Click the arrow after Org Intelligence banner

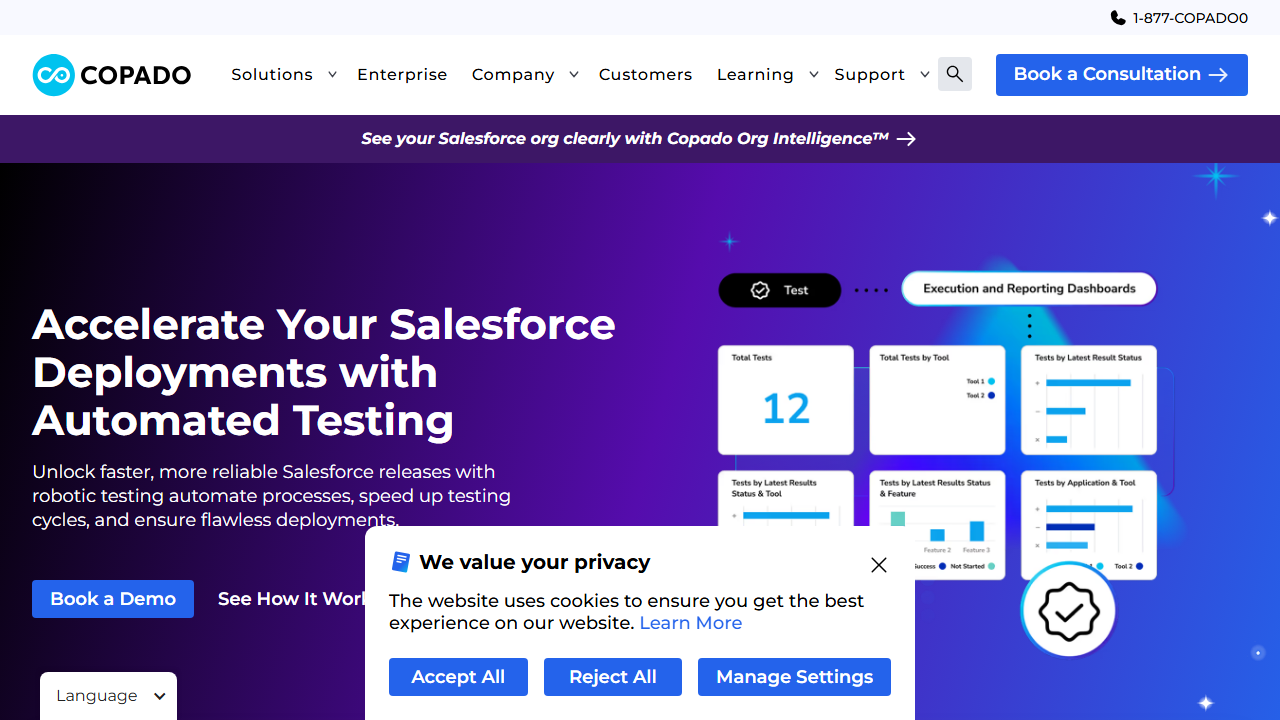(x=906, y=139)
